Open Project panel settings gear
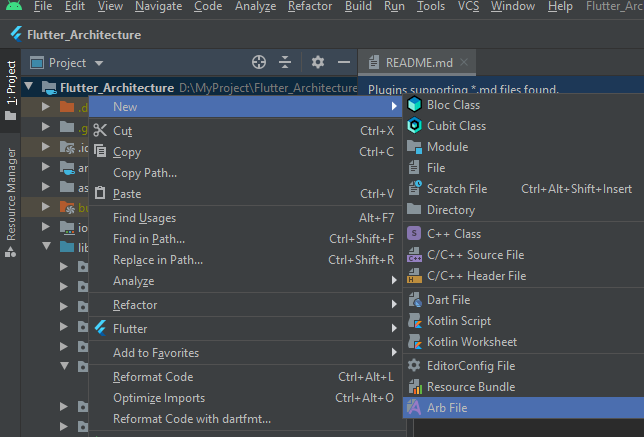The height and width of the screenshot is (437, 644). [x=317, y=62]
